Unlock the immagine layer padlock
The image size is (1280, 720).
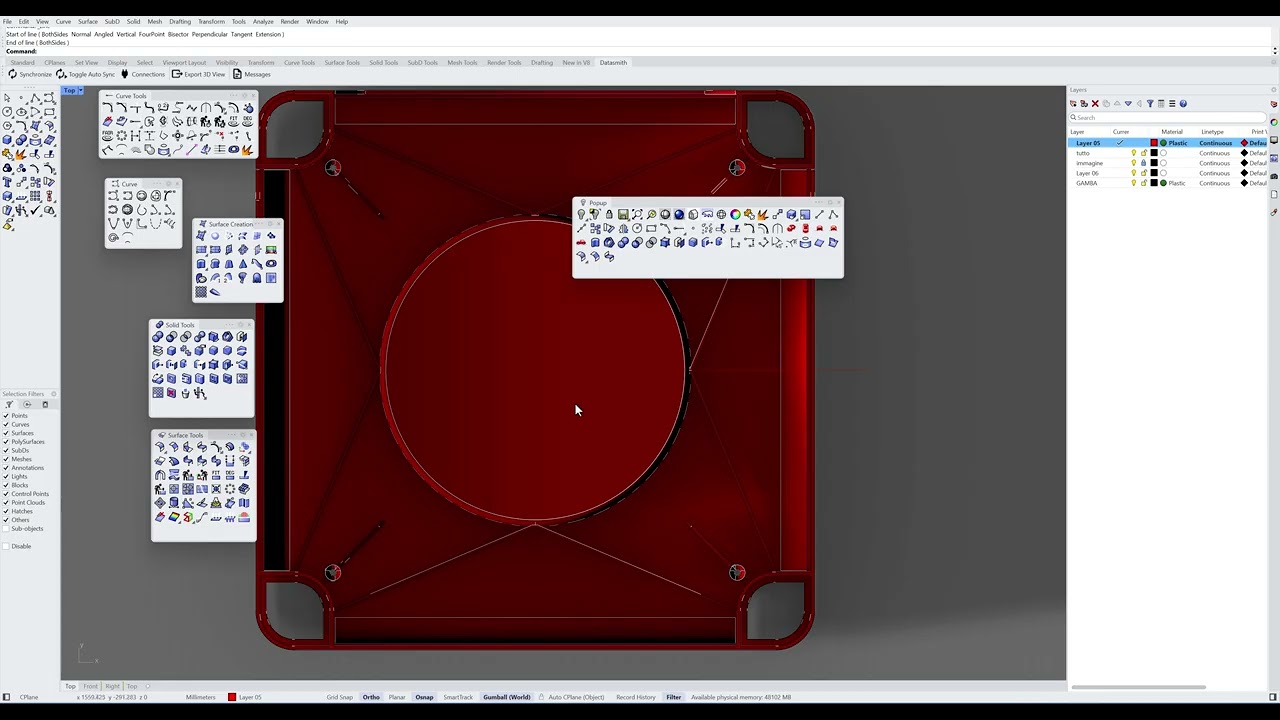tap(1144, 163)
